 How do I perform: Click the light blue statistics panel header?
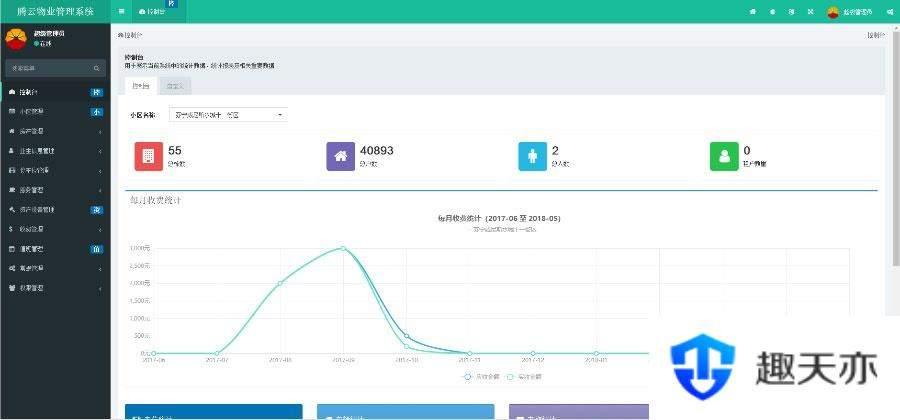[x=405, y=412]
